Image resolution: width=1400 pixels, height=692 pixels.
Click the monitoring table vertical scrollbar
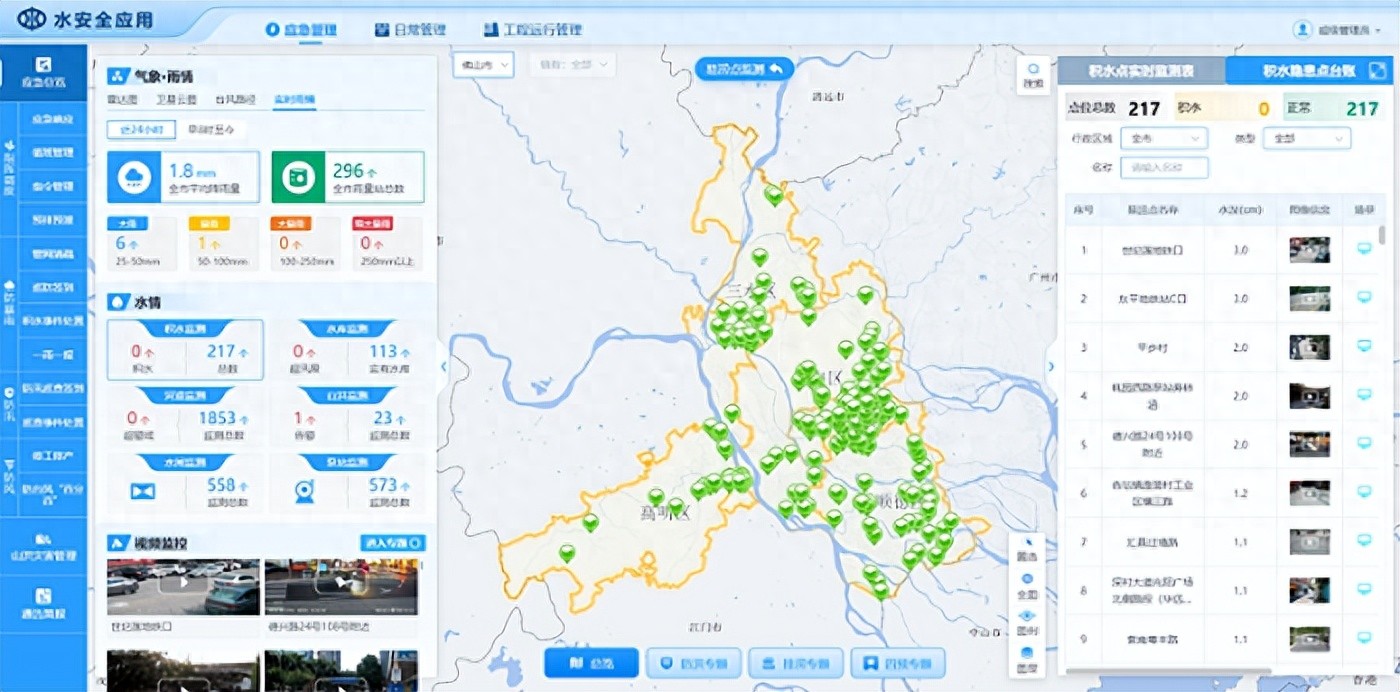click(x=1382, y=236)
